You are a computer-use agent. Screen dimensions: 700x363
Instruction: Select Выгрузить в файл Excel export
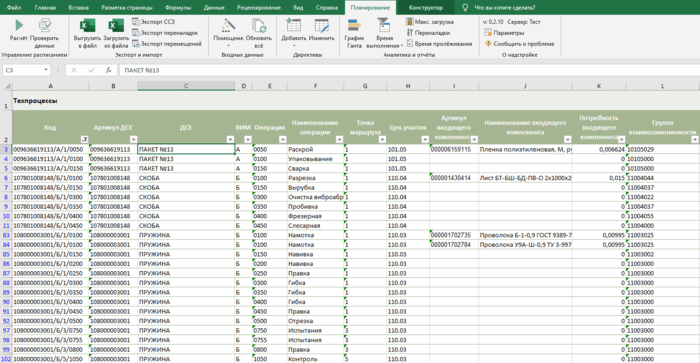(x=87, y=33)
